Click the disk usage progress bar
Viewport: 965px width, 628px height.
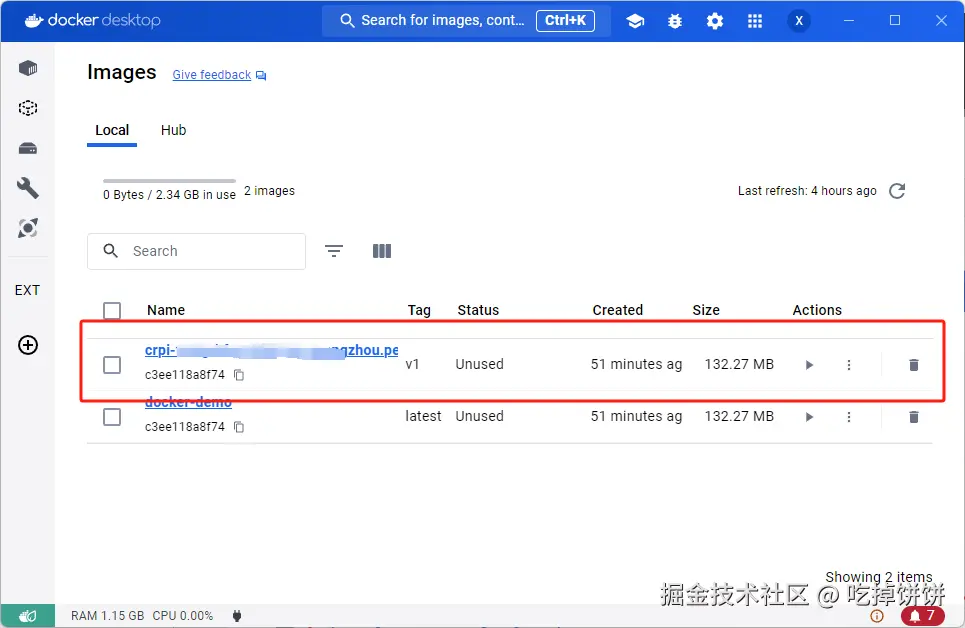click(169, 181)
